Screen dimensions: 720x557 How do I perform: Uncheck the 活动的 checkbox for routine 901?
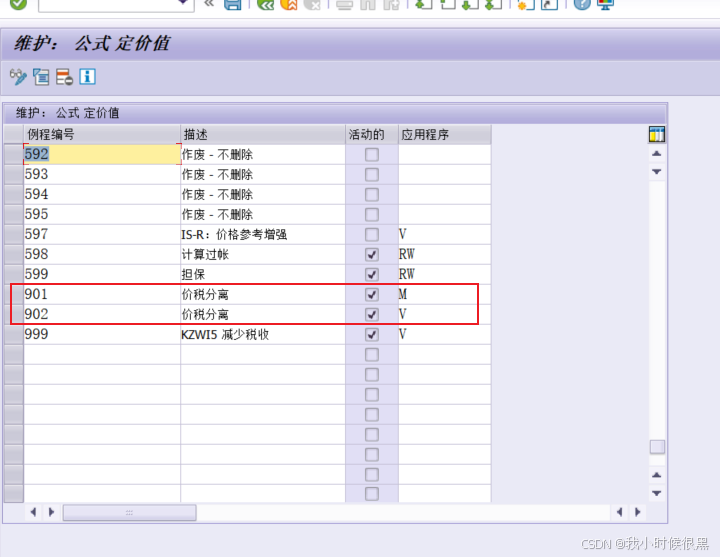372,294
